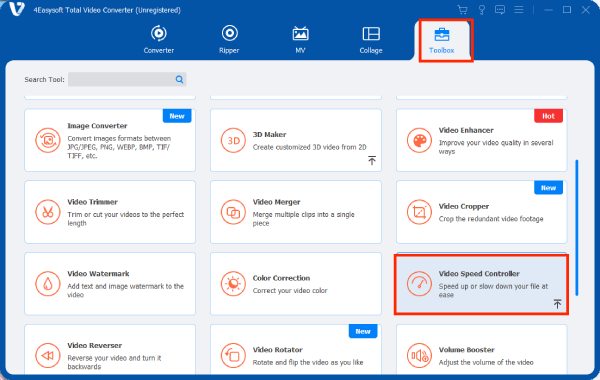Click 'Crop the redundant video footage' text
The width and height of the screenshot is (600, 380).
(491, 219)
